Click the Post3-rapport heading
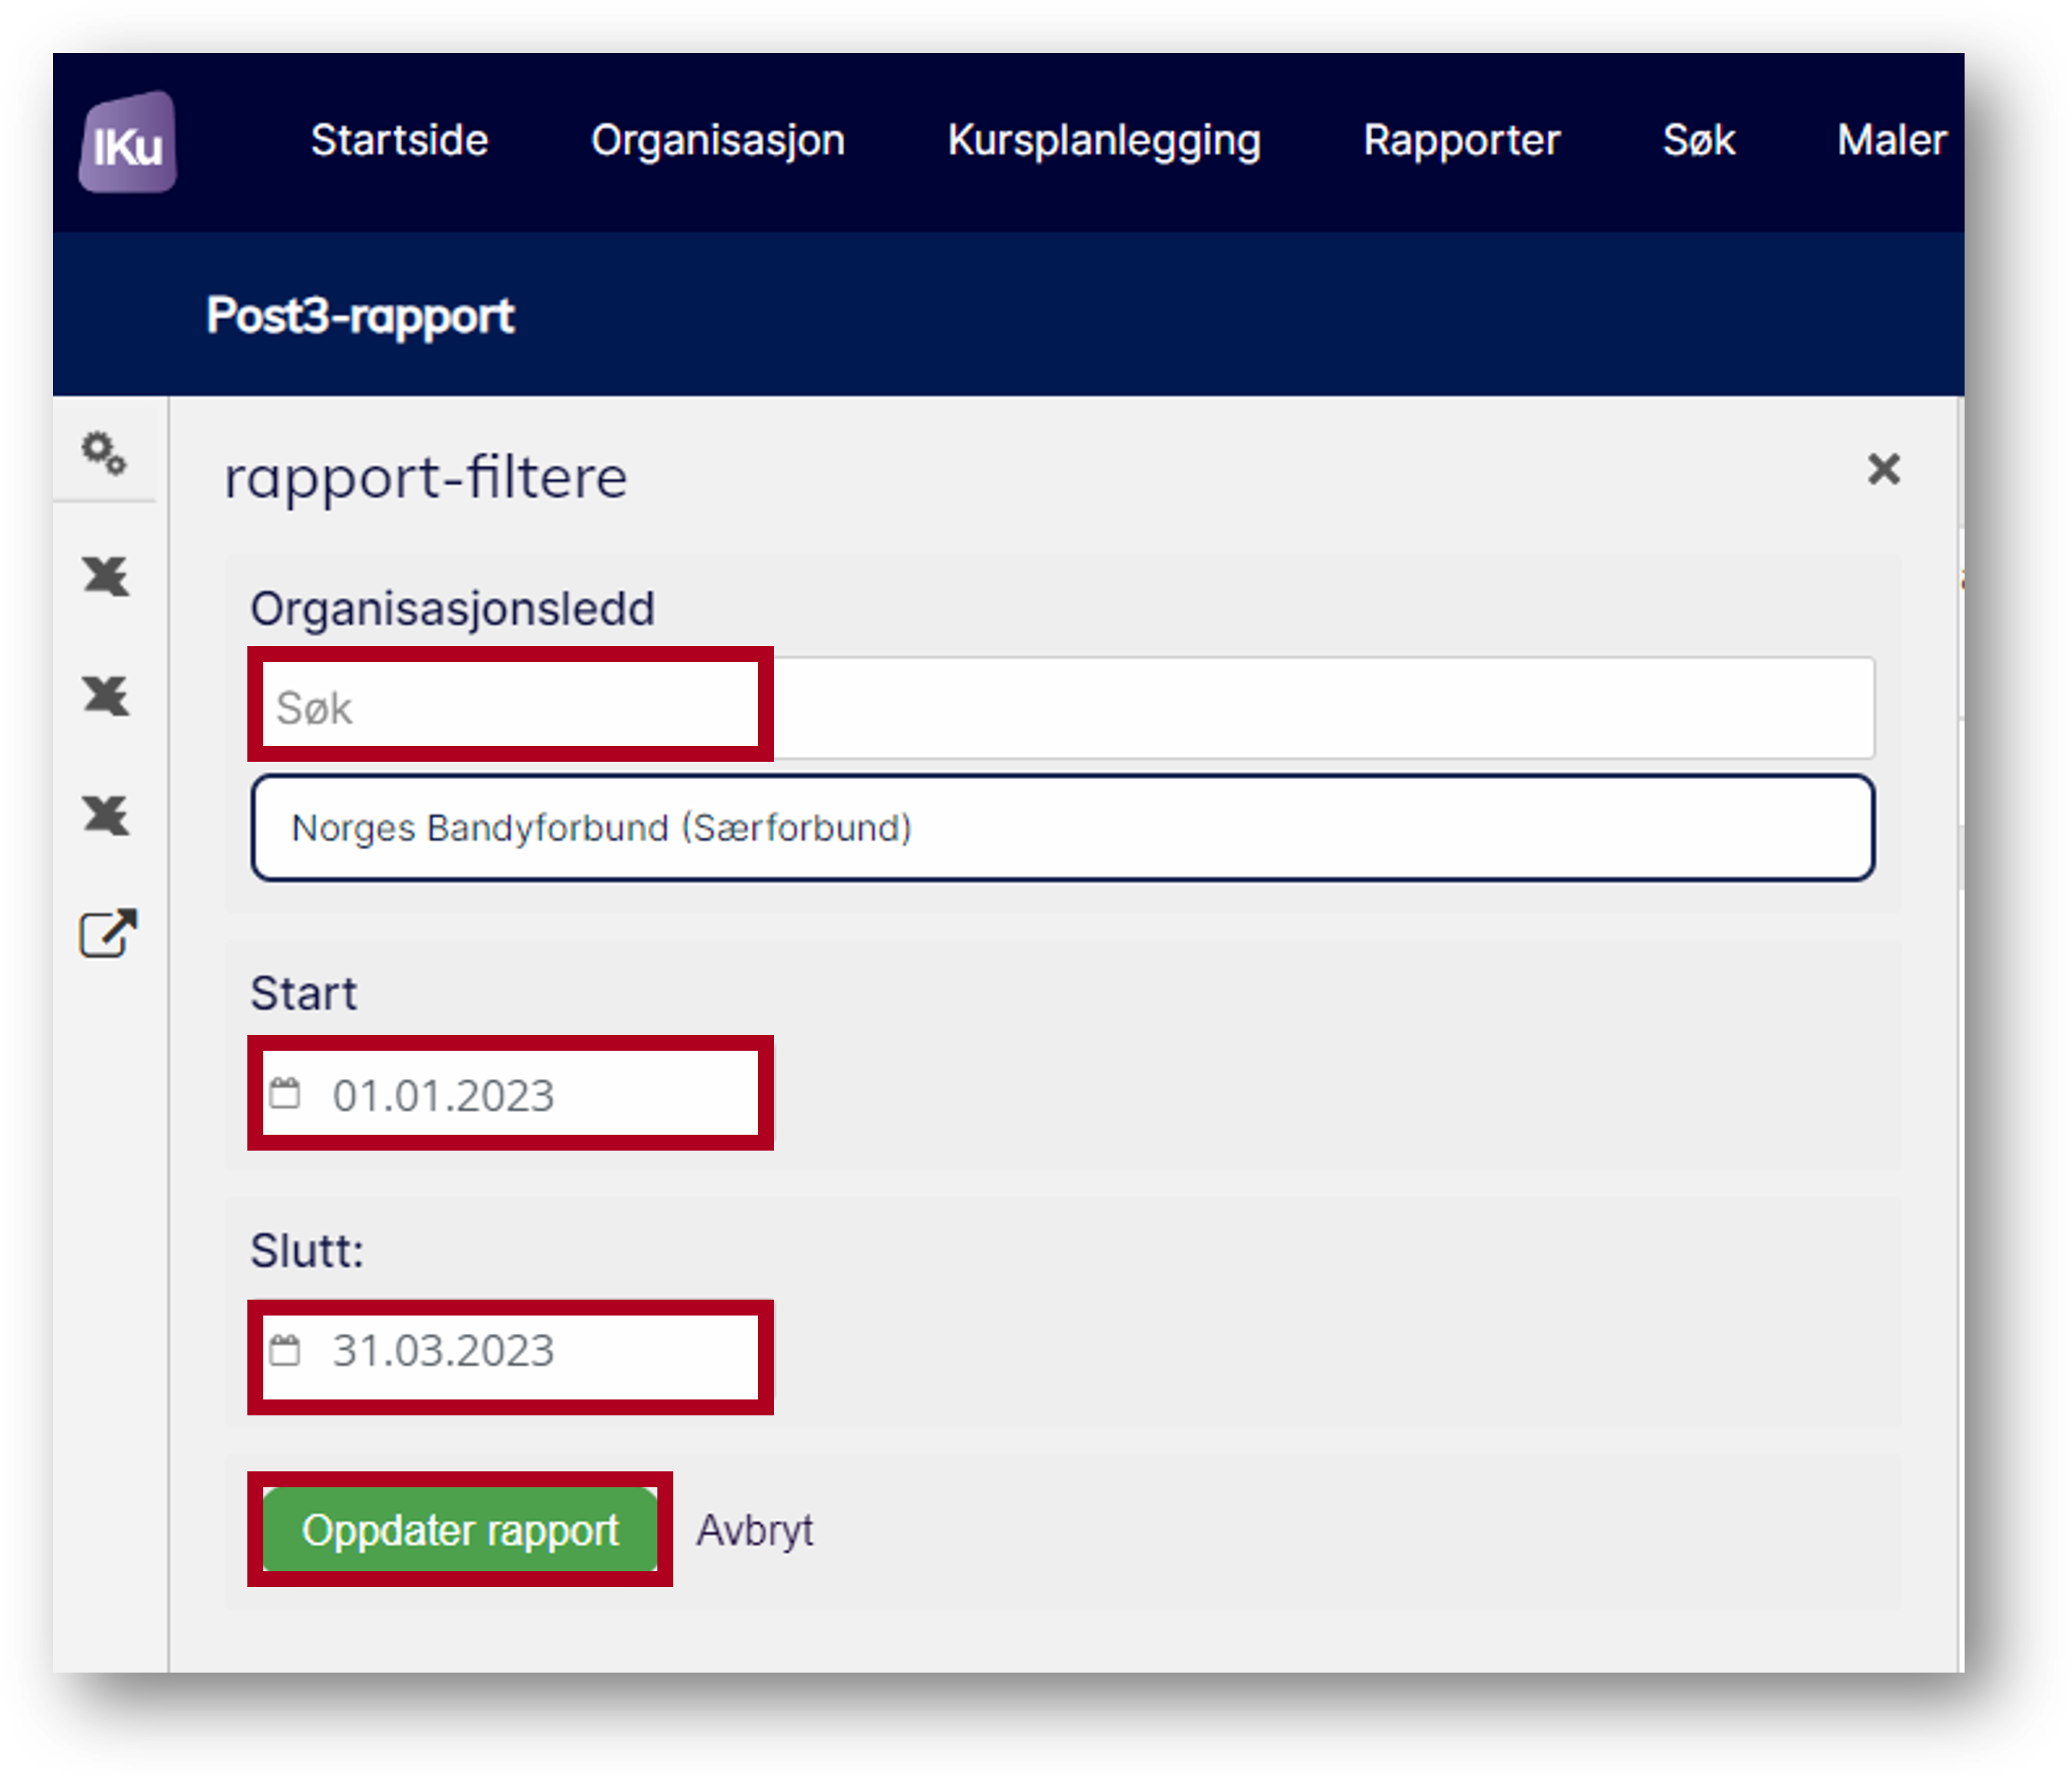Screen dimensions: 2072x1780 (x=360, y=316)
